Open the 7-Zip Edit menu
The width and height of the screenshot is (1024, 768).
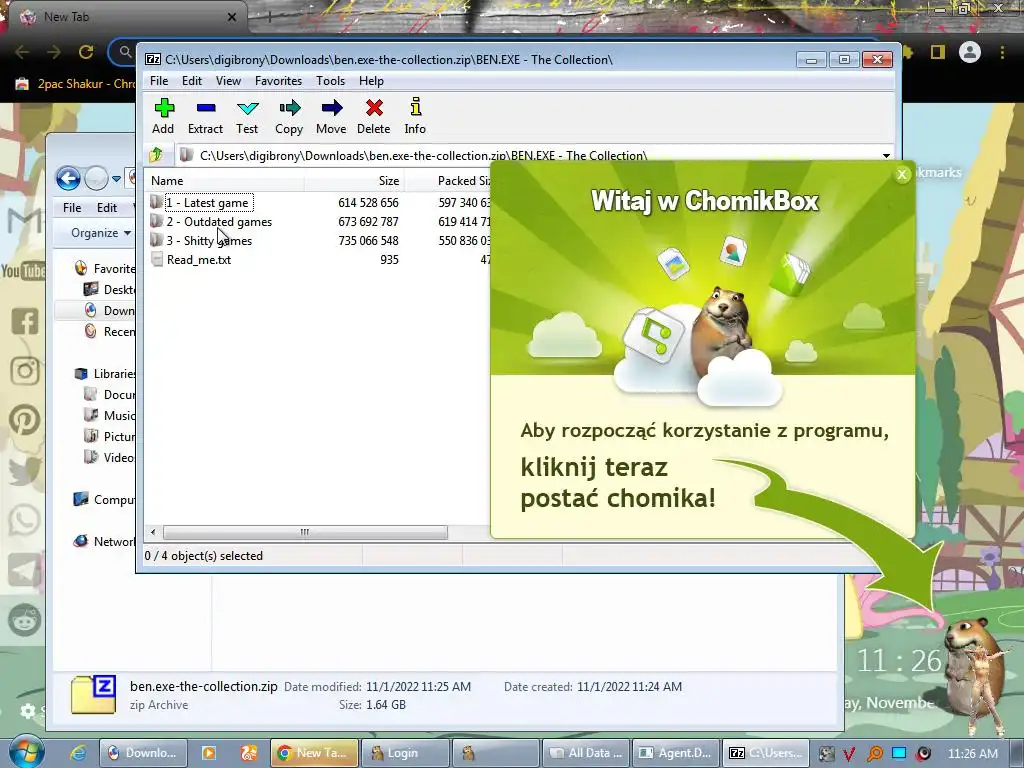point(191,81)
